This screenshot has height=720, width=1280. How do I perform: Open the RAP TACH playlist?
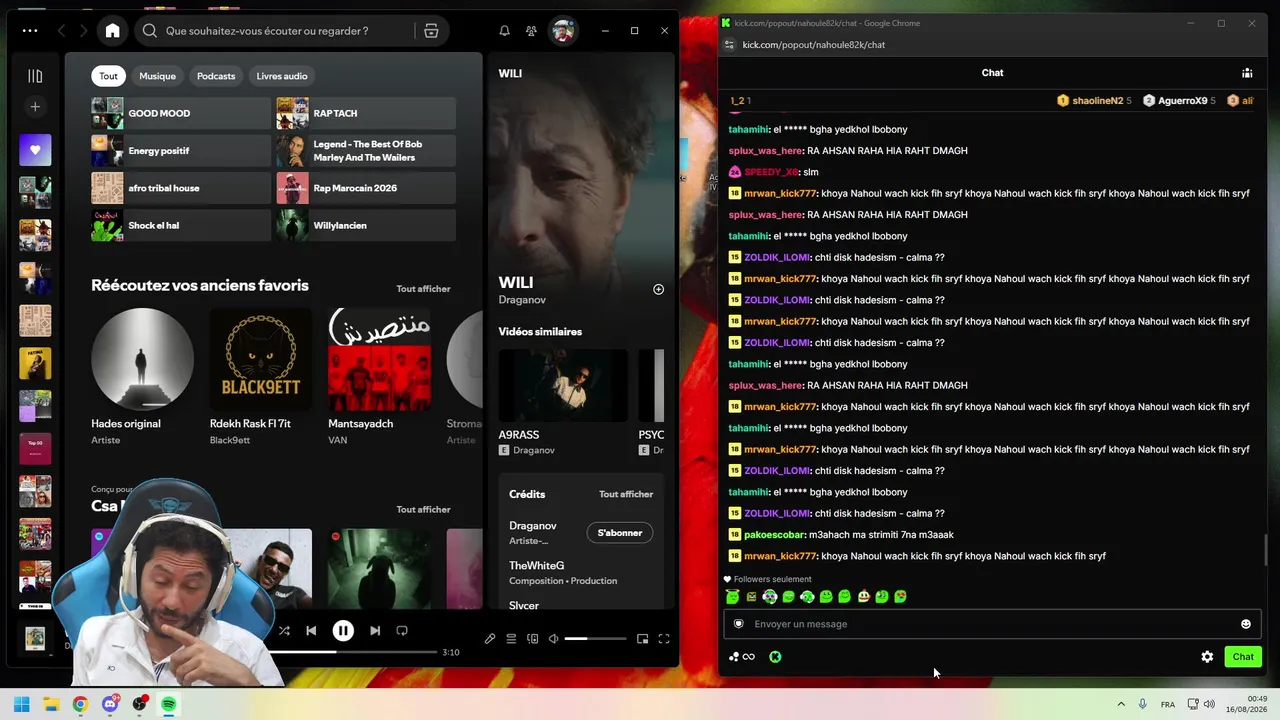pos(366,113)
